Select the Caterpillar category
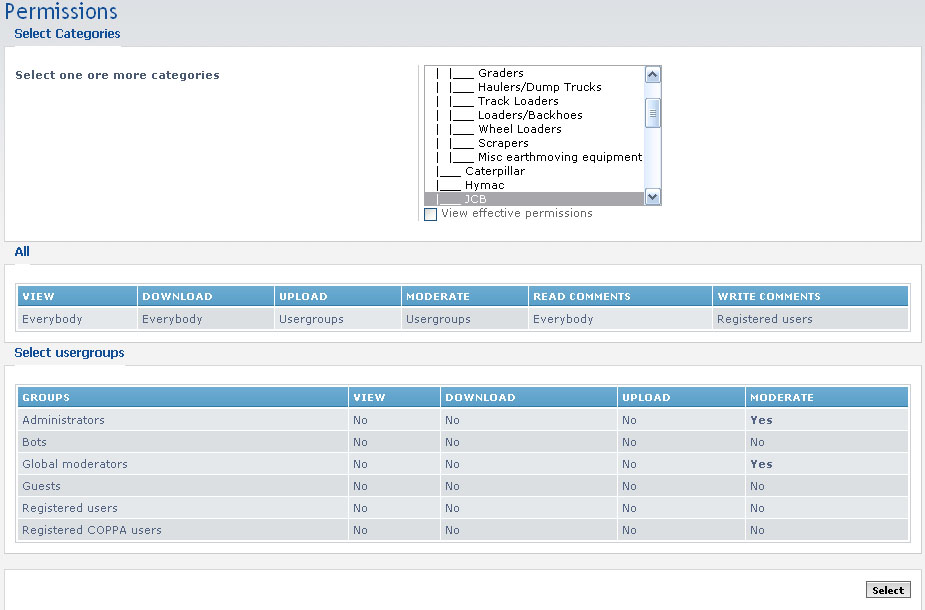 [494, 171]
